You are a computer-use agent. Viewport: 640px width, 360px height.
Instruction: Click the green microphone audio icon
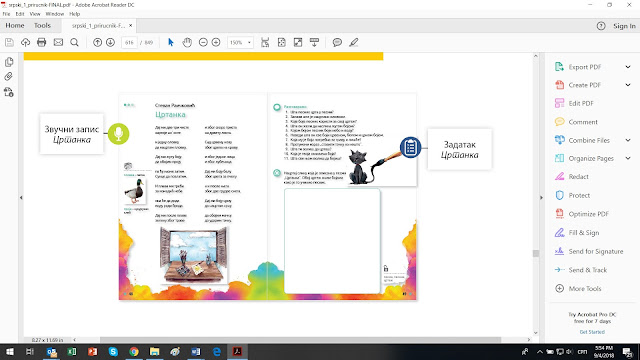point(118,133)
